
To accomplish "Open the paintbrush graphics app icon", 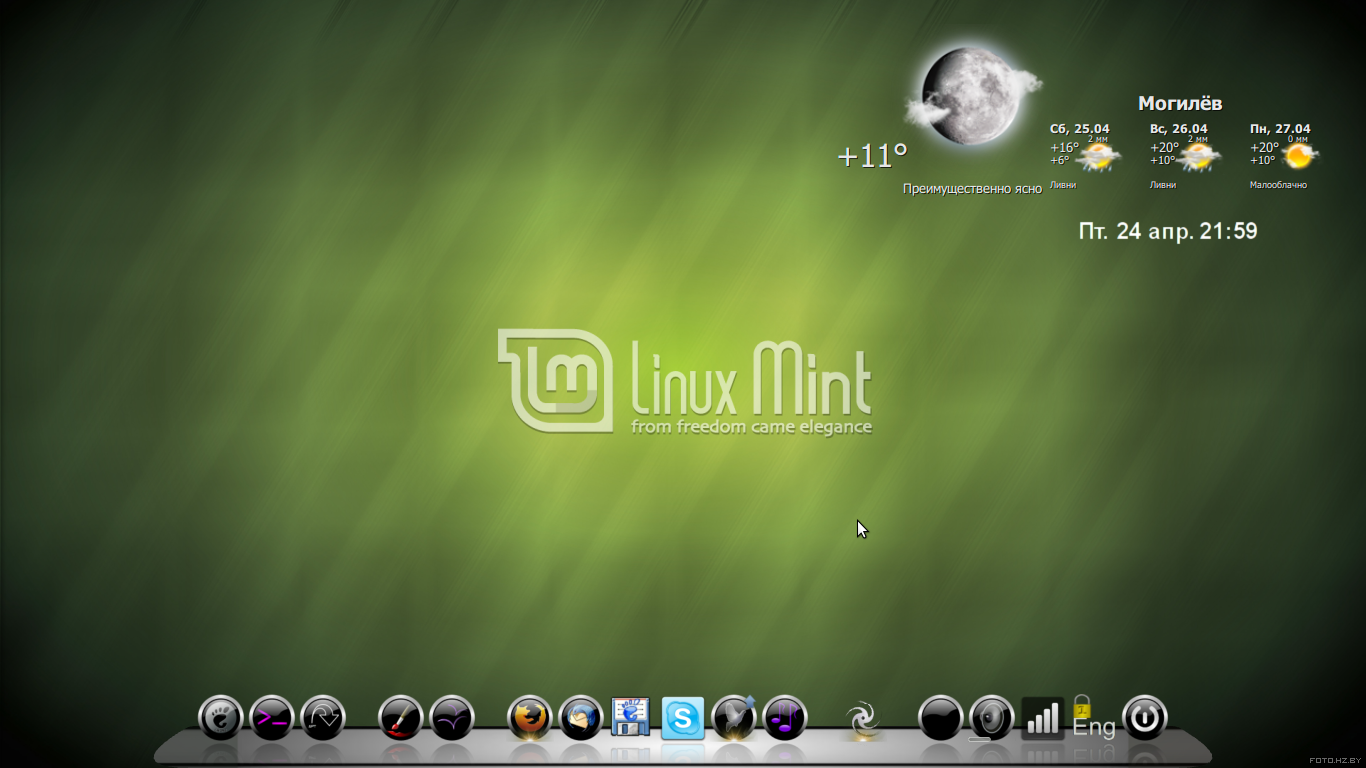I will pos(401,717).
